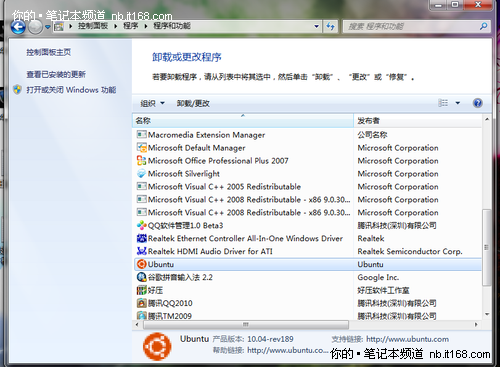The width and height of the screenshot is (500, 367).
Task: Open the 组织 dropdown menu
Action: pyautogui.click(x=152, y=103)
